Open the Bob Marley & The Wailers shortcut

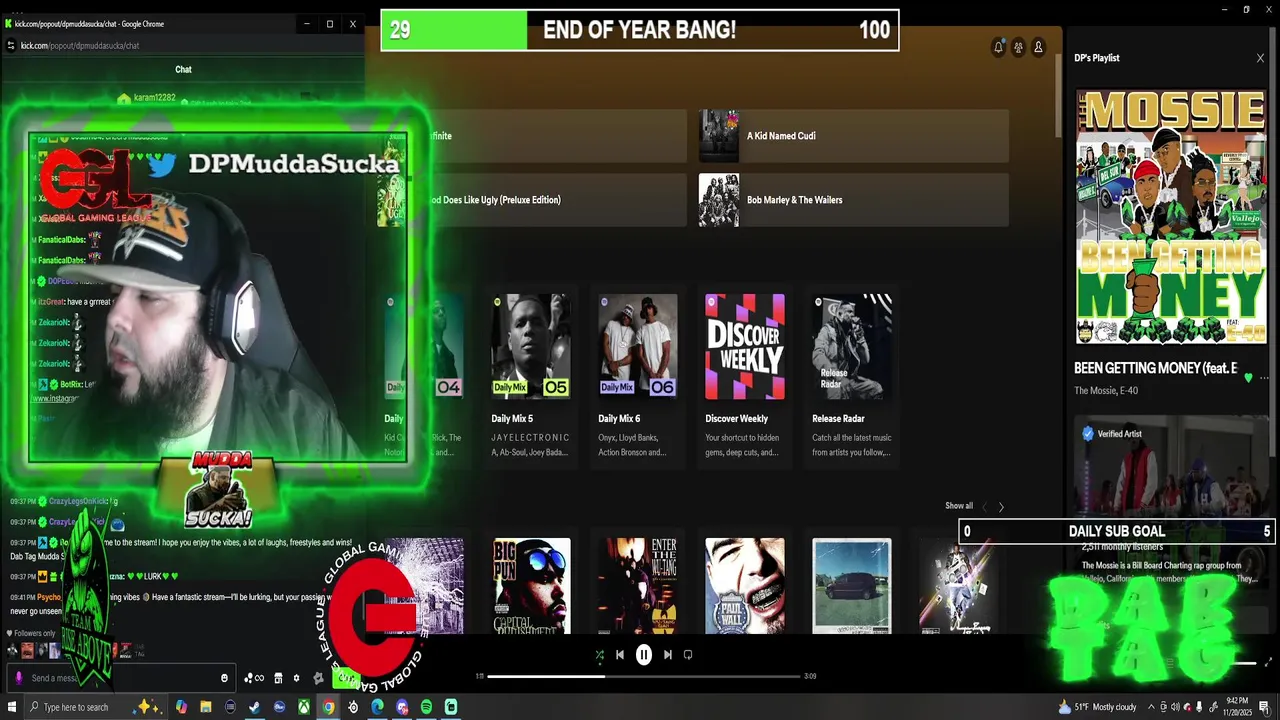coord(854,200)
